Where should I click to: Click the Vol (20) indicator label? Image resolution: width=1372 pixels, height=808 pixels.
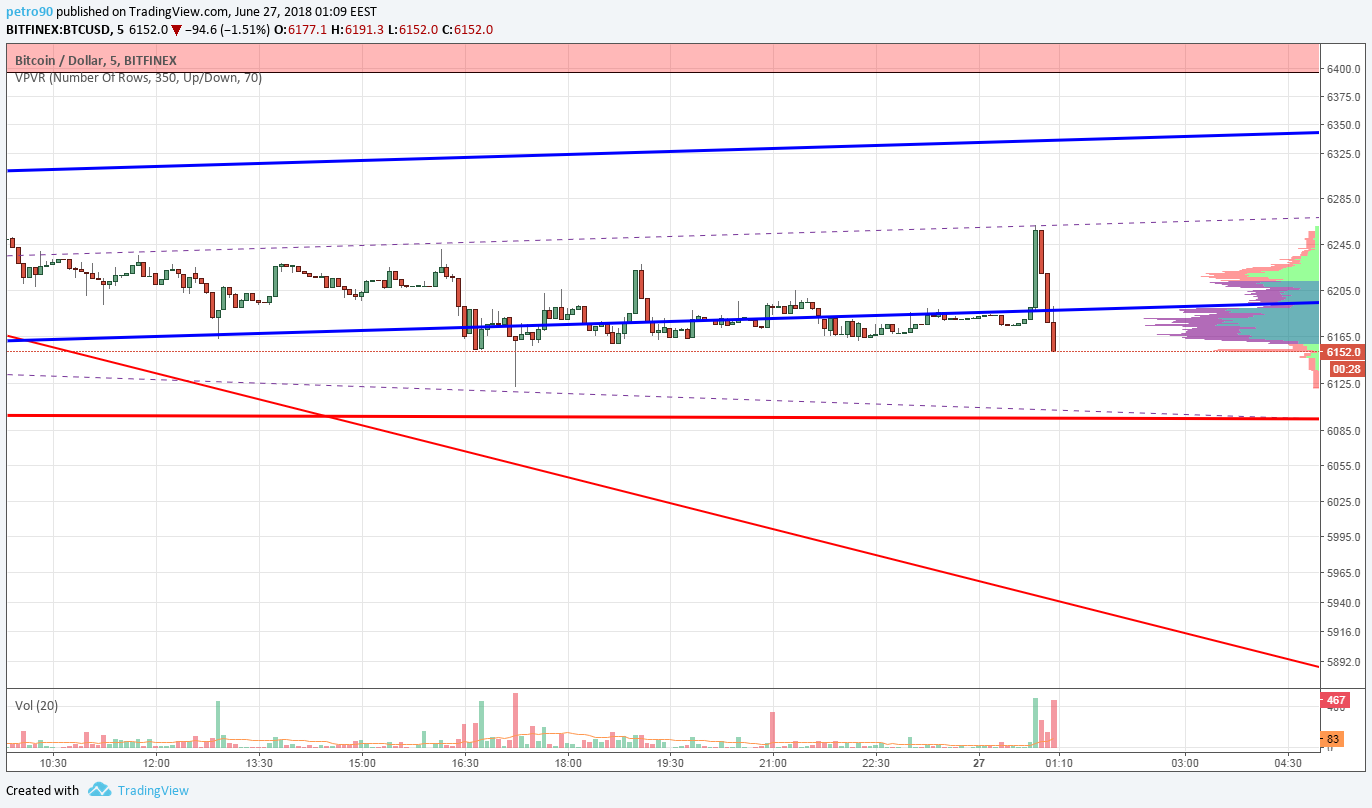36,705
